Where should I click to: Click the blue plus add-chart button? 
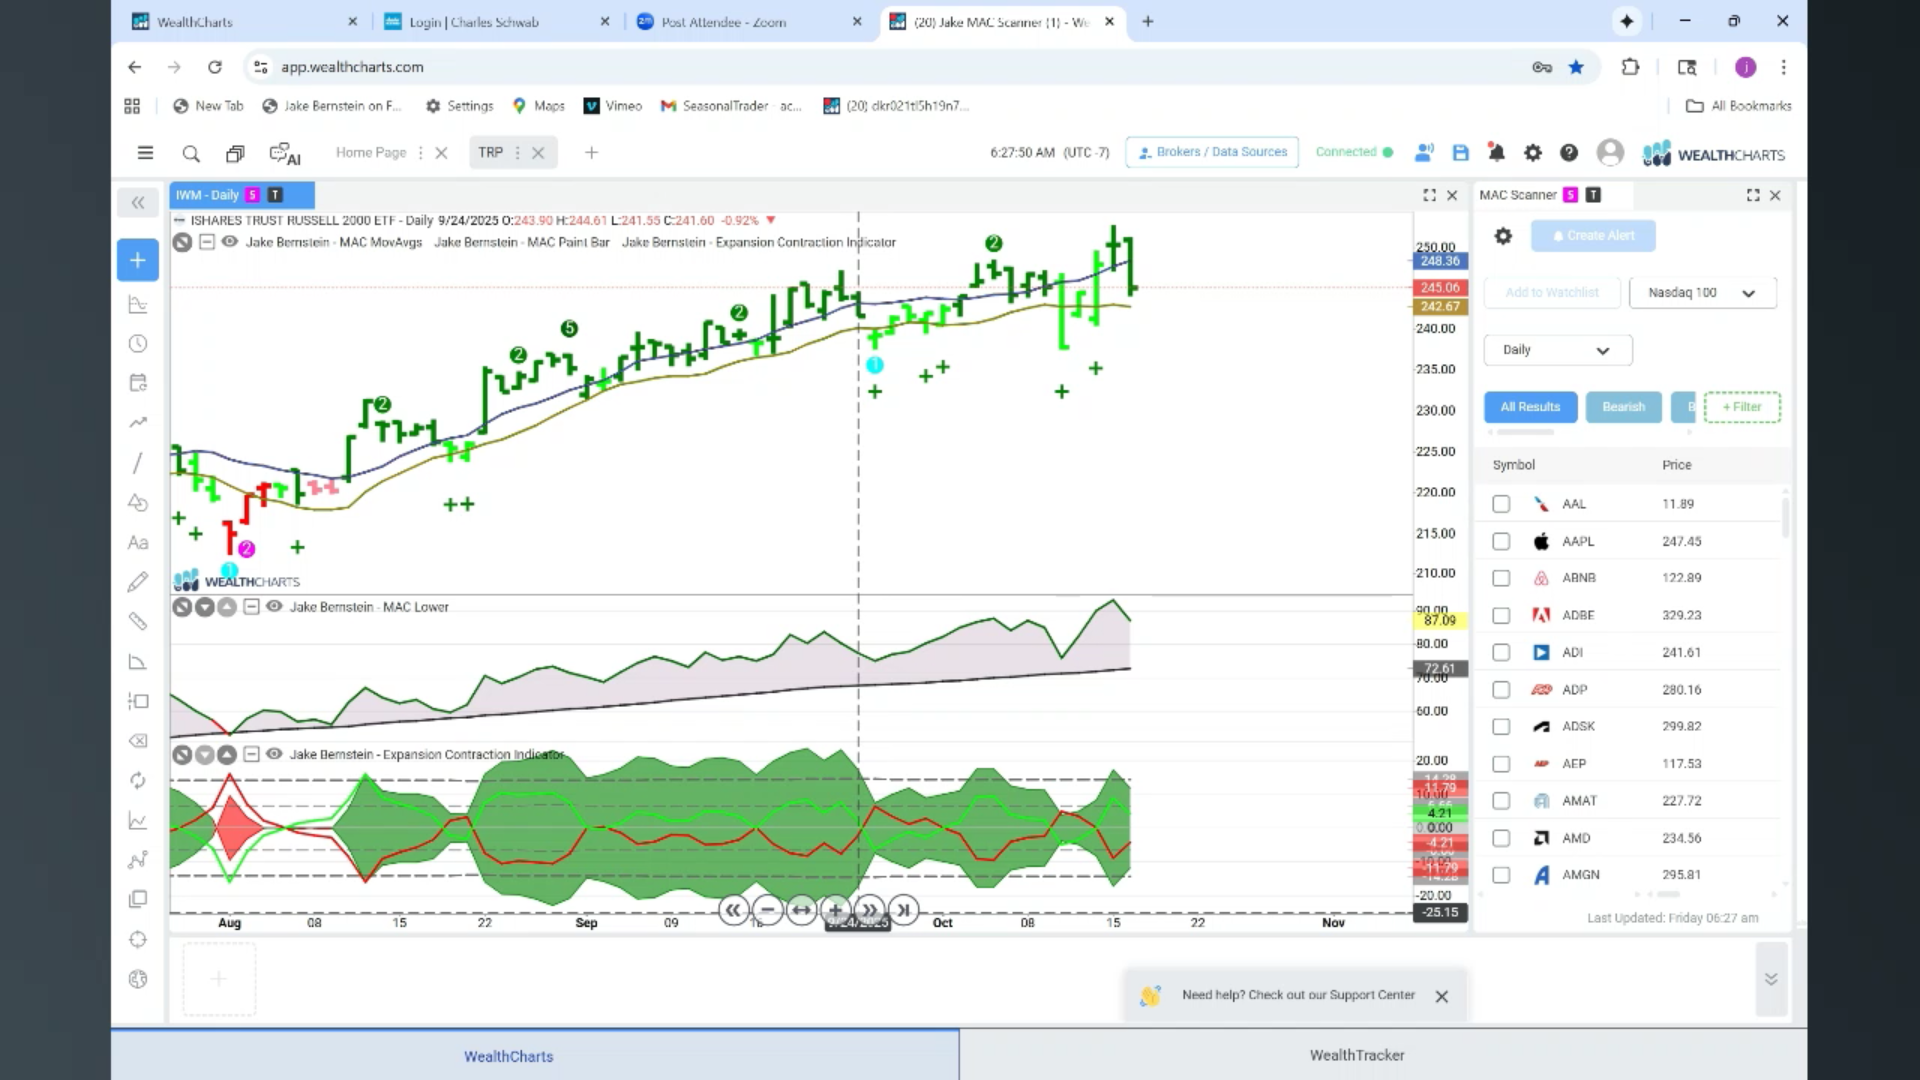(x=138, y=260)
